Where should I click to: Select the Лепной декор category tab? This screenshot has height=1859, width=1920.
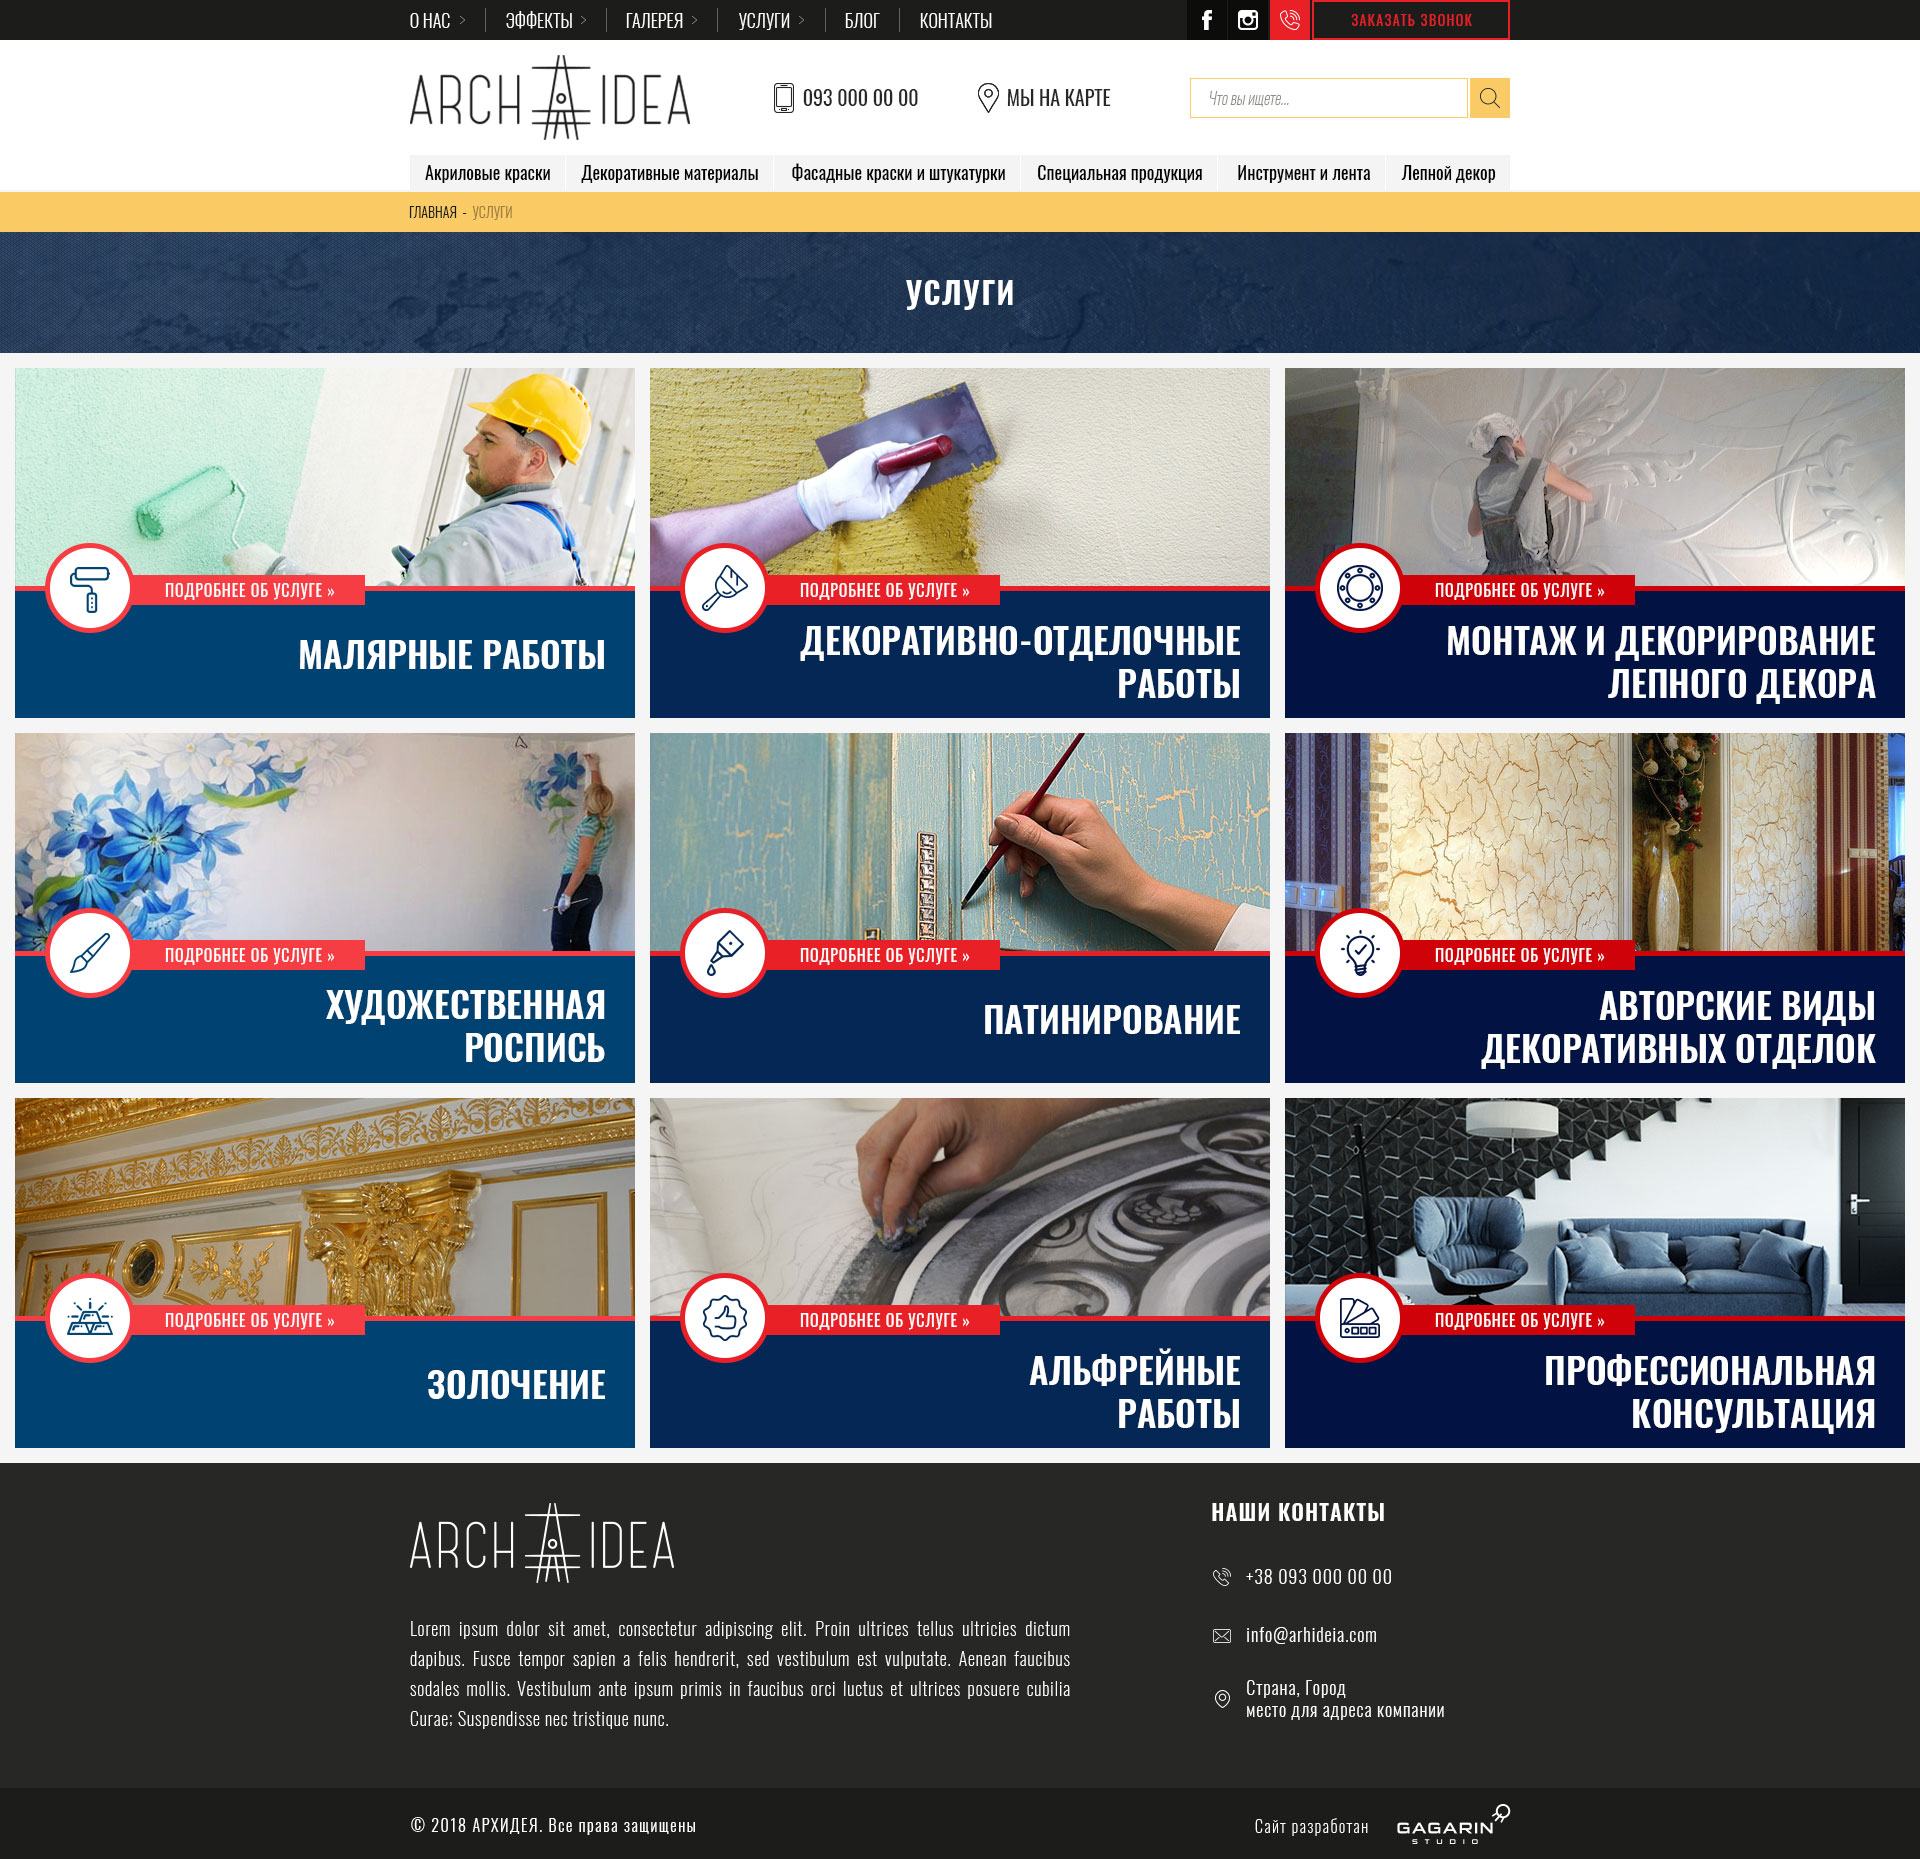[x=1448, y=173]
